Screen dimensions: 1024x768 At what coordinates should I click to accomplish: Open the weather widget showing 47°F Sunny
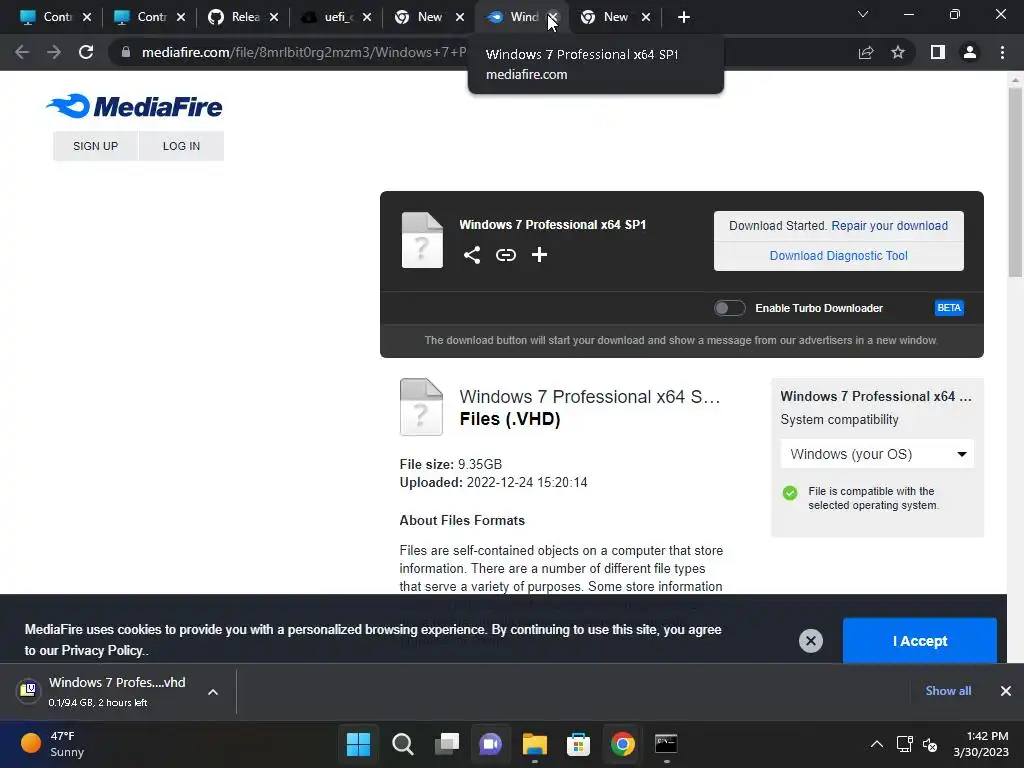[54, 744]
